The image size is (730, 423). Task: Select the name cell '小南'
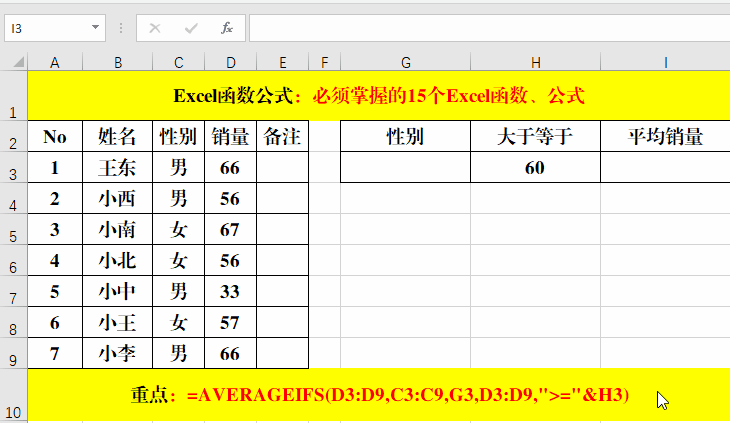pos(117,229)
